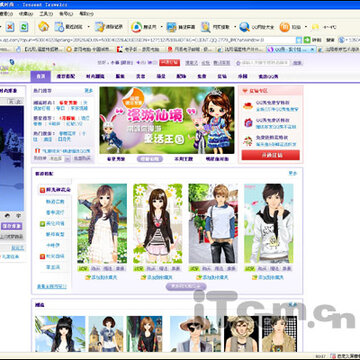Click the dark blue night avatar preview scene
This screenshot has height=360, width=360.
click(12, 158)
